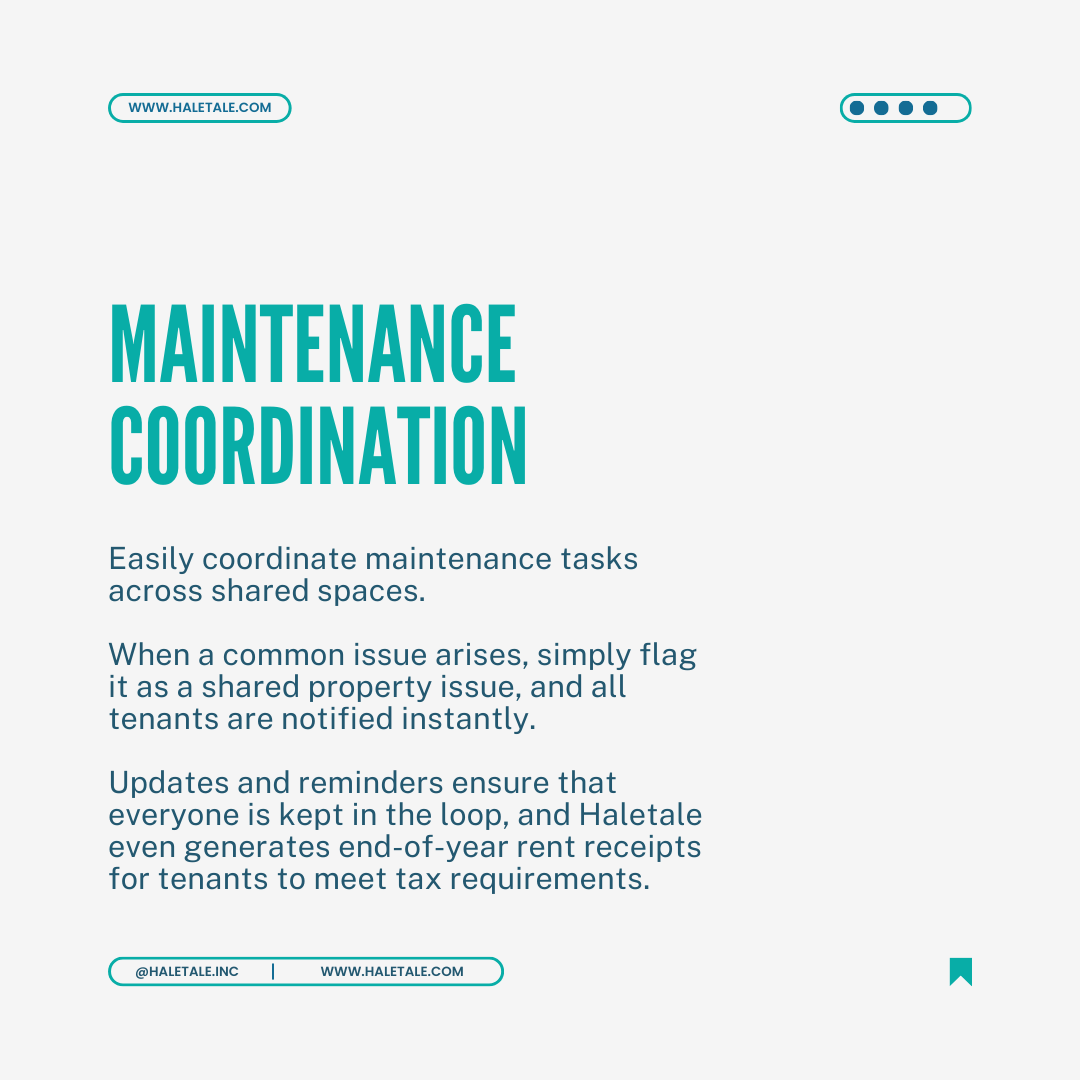Click the MAINTENANCE heading word
The image size is (1080, 1080).
(x=313, y=343)
